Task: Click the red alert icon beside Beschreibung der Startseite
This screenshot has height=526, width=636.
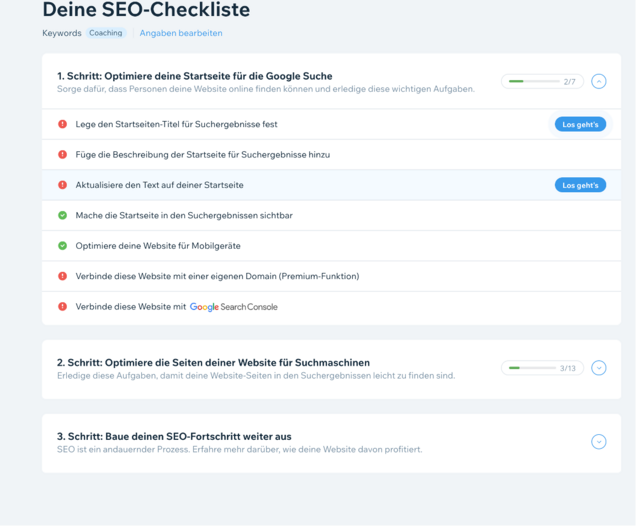Action: click(62, 155)
